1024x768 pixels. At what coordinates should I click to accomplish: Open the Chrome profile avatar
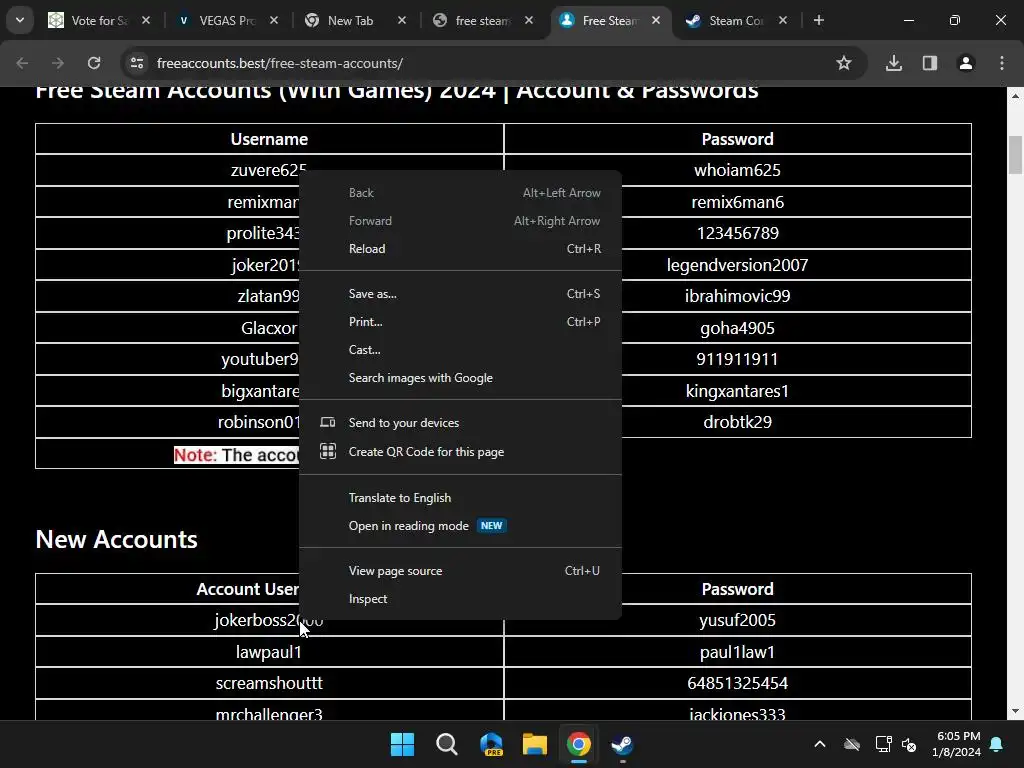tap(965, 63)
